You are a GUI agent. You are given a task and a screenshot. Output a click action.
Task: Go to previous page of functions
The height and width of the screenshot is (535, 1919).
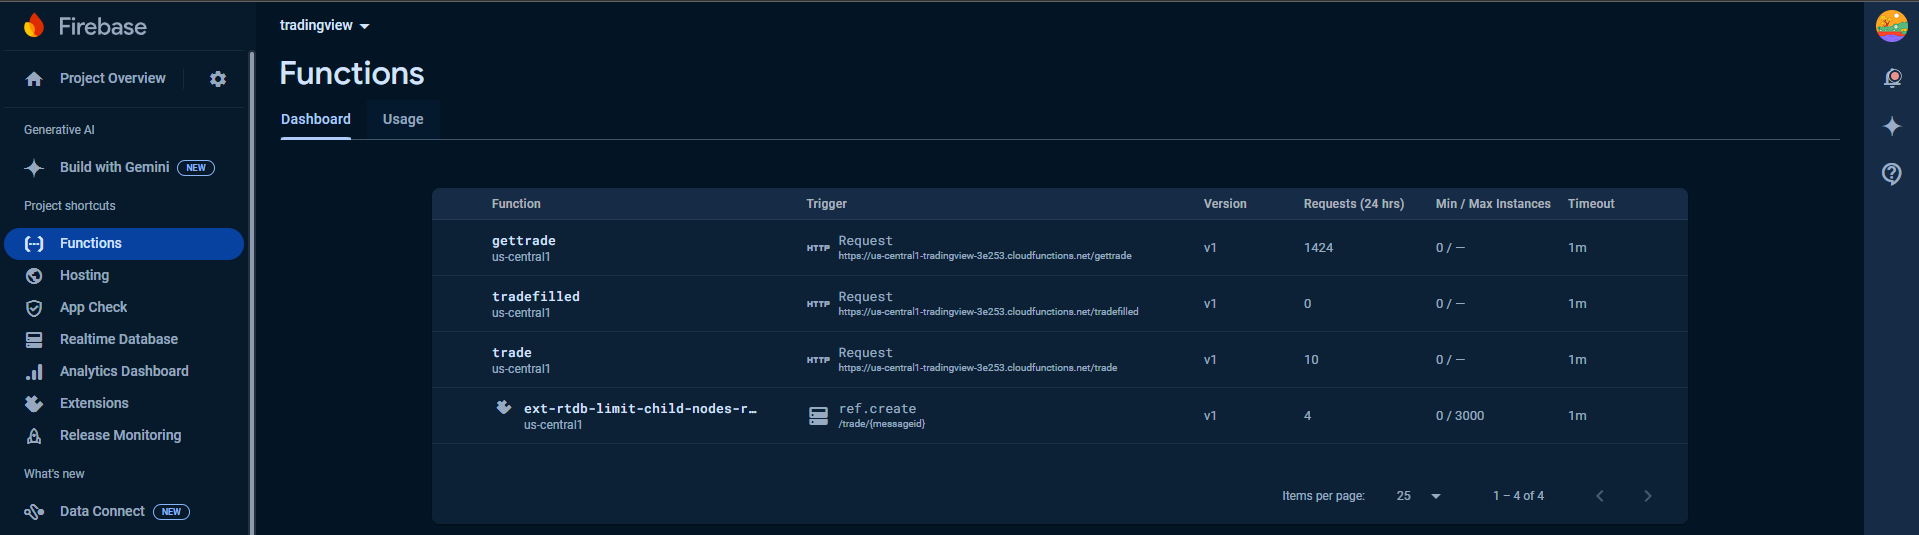[1600, 496]
